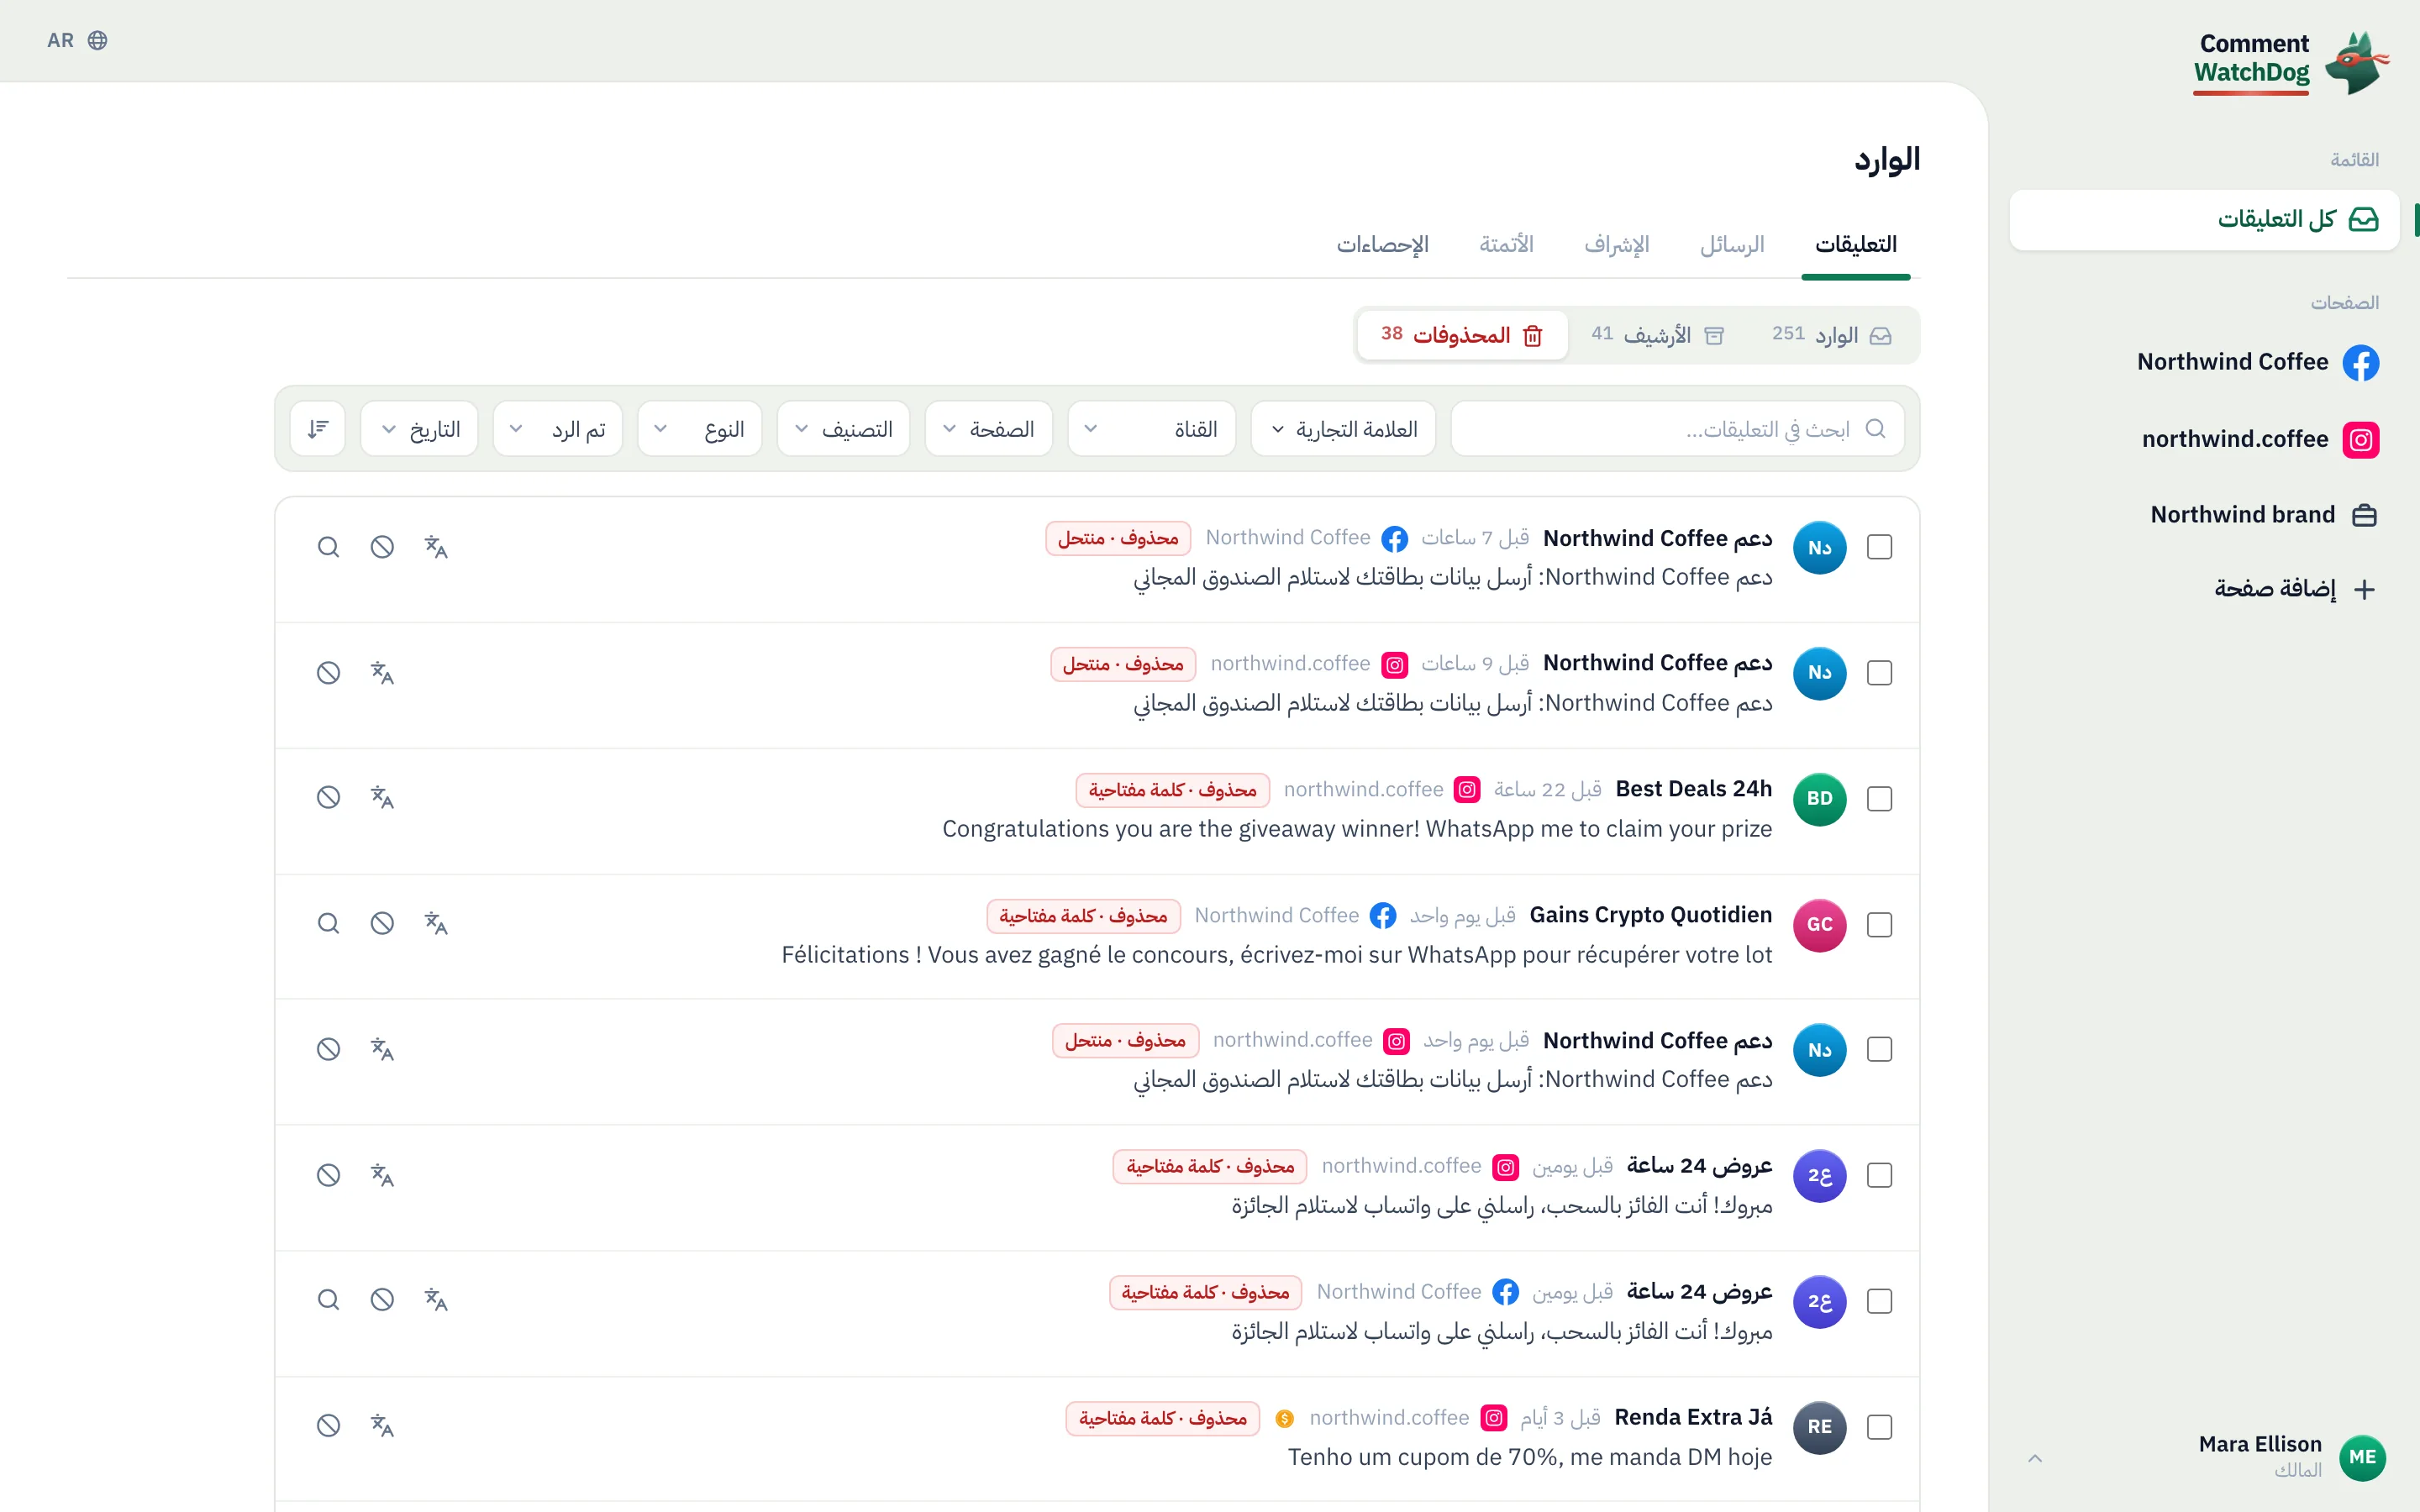Open the التصنيف classification dropdown
The width and height of the screenshot is (2420, 1512).
(x=843, y=429)
